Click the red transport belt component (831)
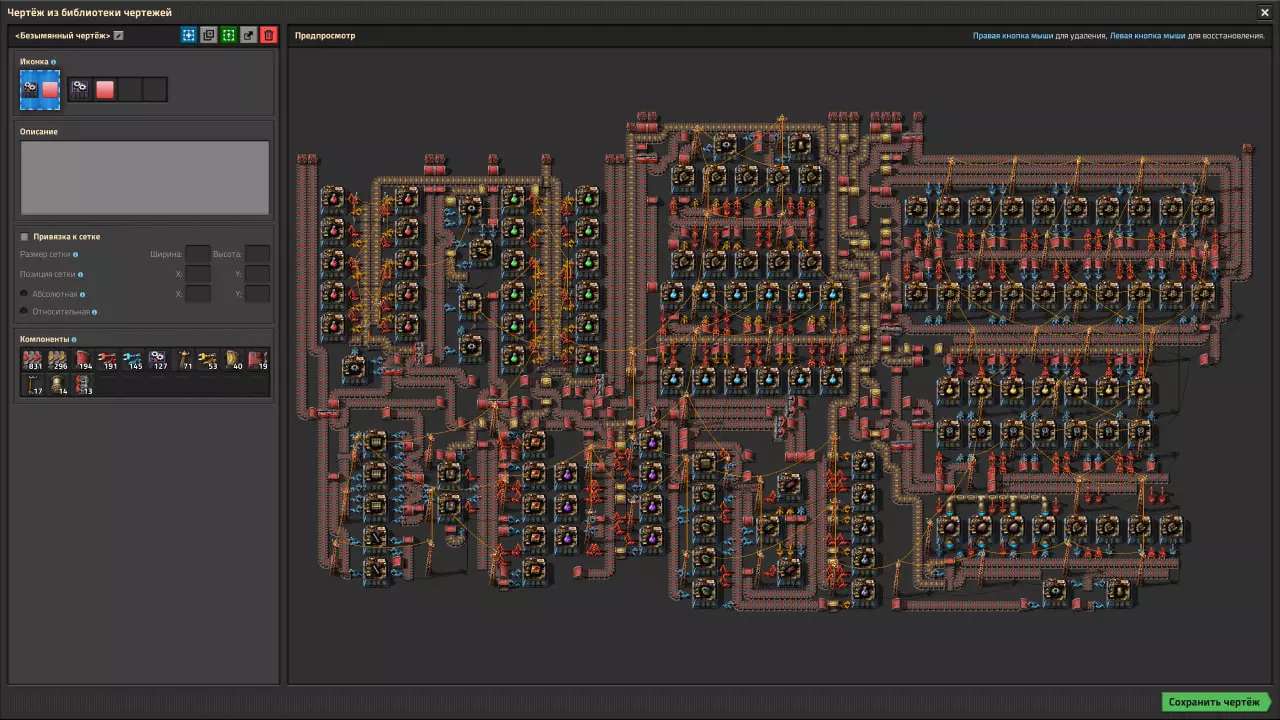The image size is (1280, 720). 33,361
